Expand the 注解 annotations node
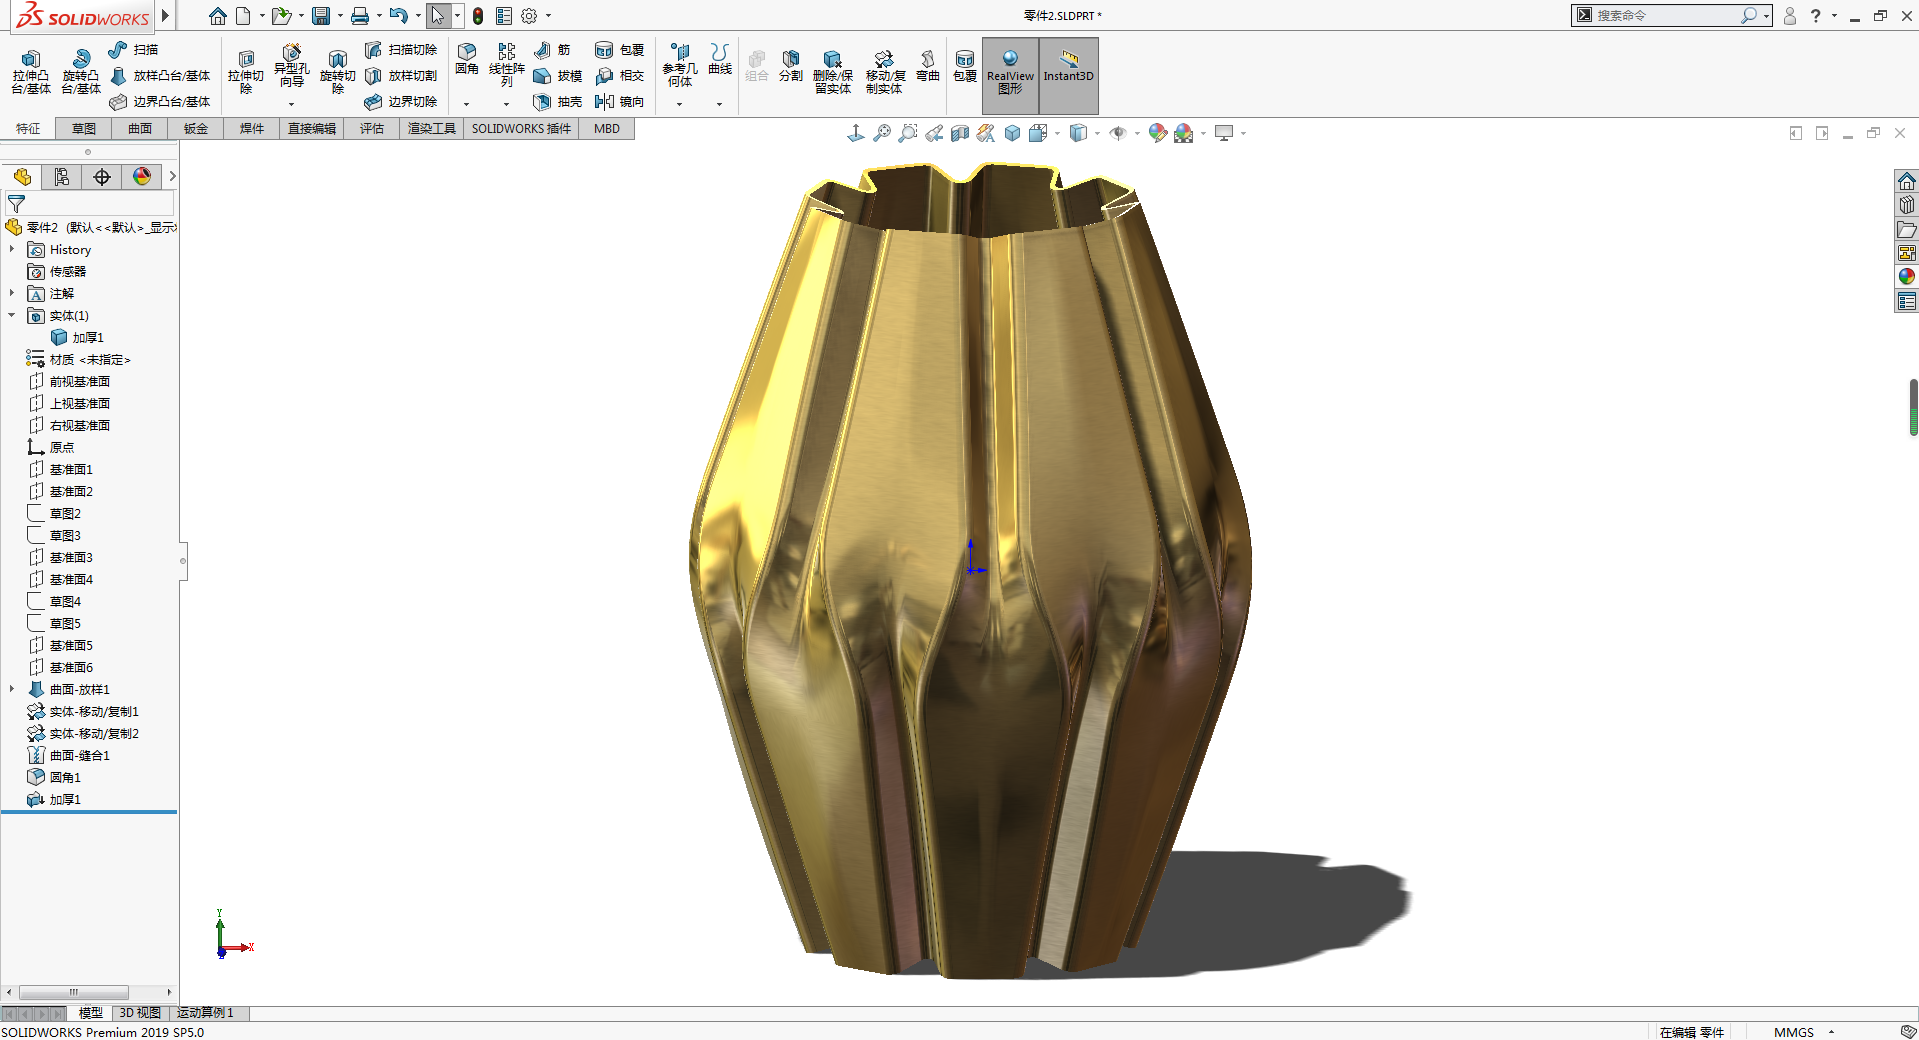This screenshot has width=1919, height=1040. (x=12, y=293)
